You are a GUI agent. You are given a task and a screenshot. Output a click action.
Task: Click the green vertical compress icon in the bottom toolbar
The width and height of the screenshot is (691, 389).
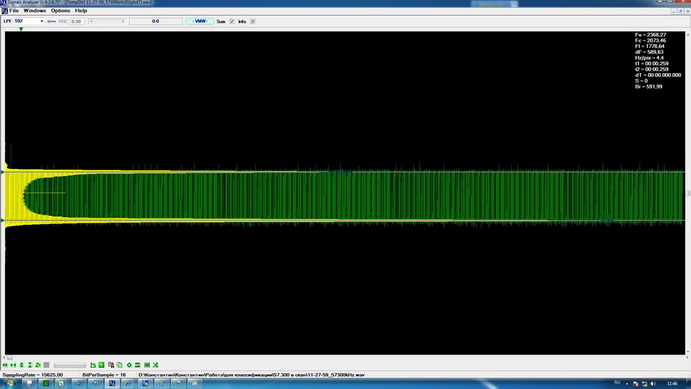click(30, 365)
